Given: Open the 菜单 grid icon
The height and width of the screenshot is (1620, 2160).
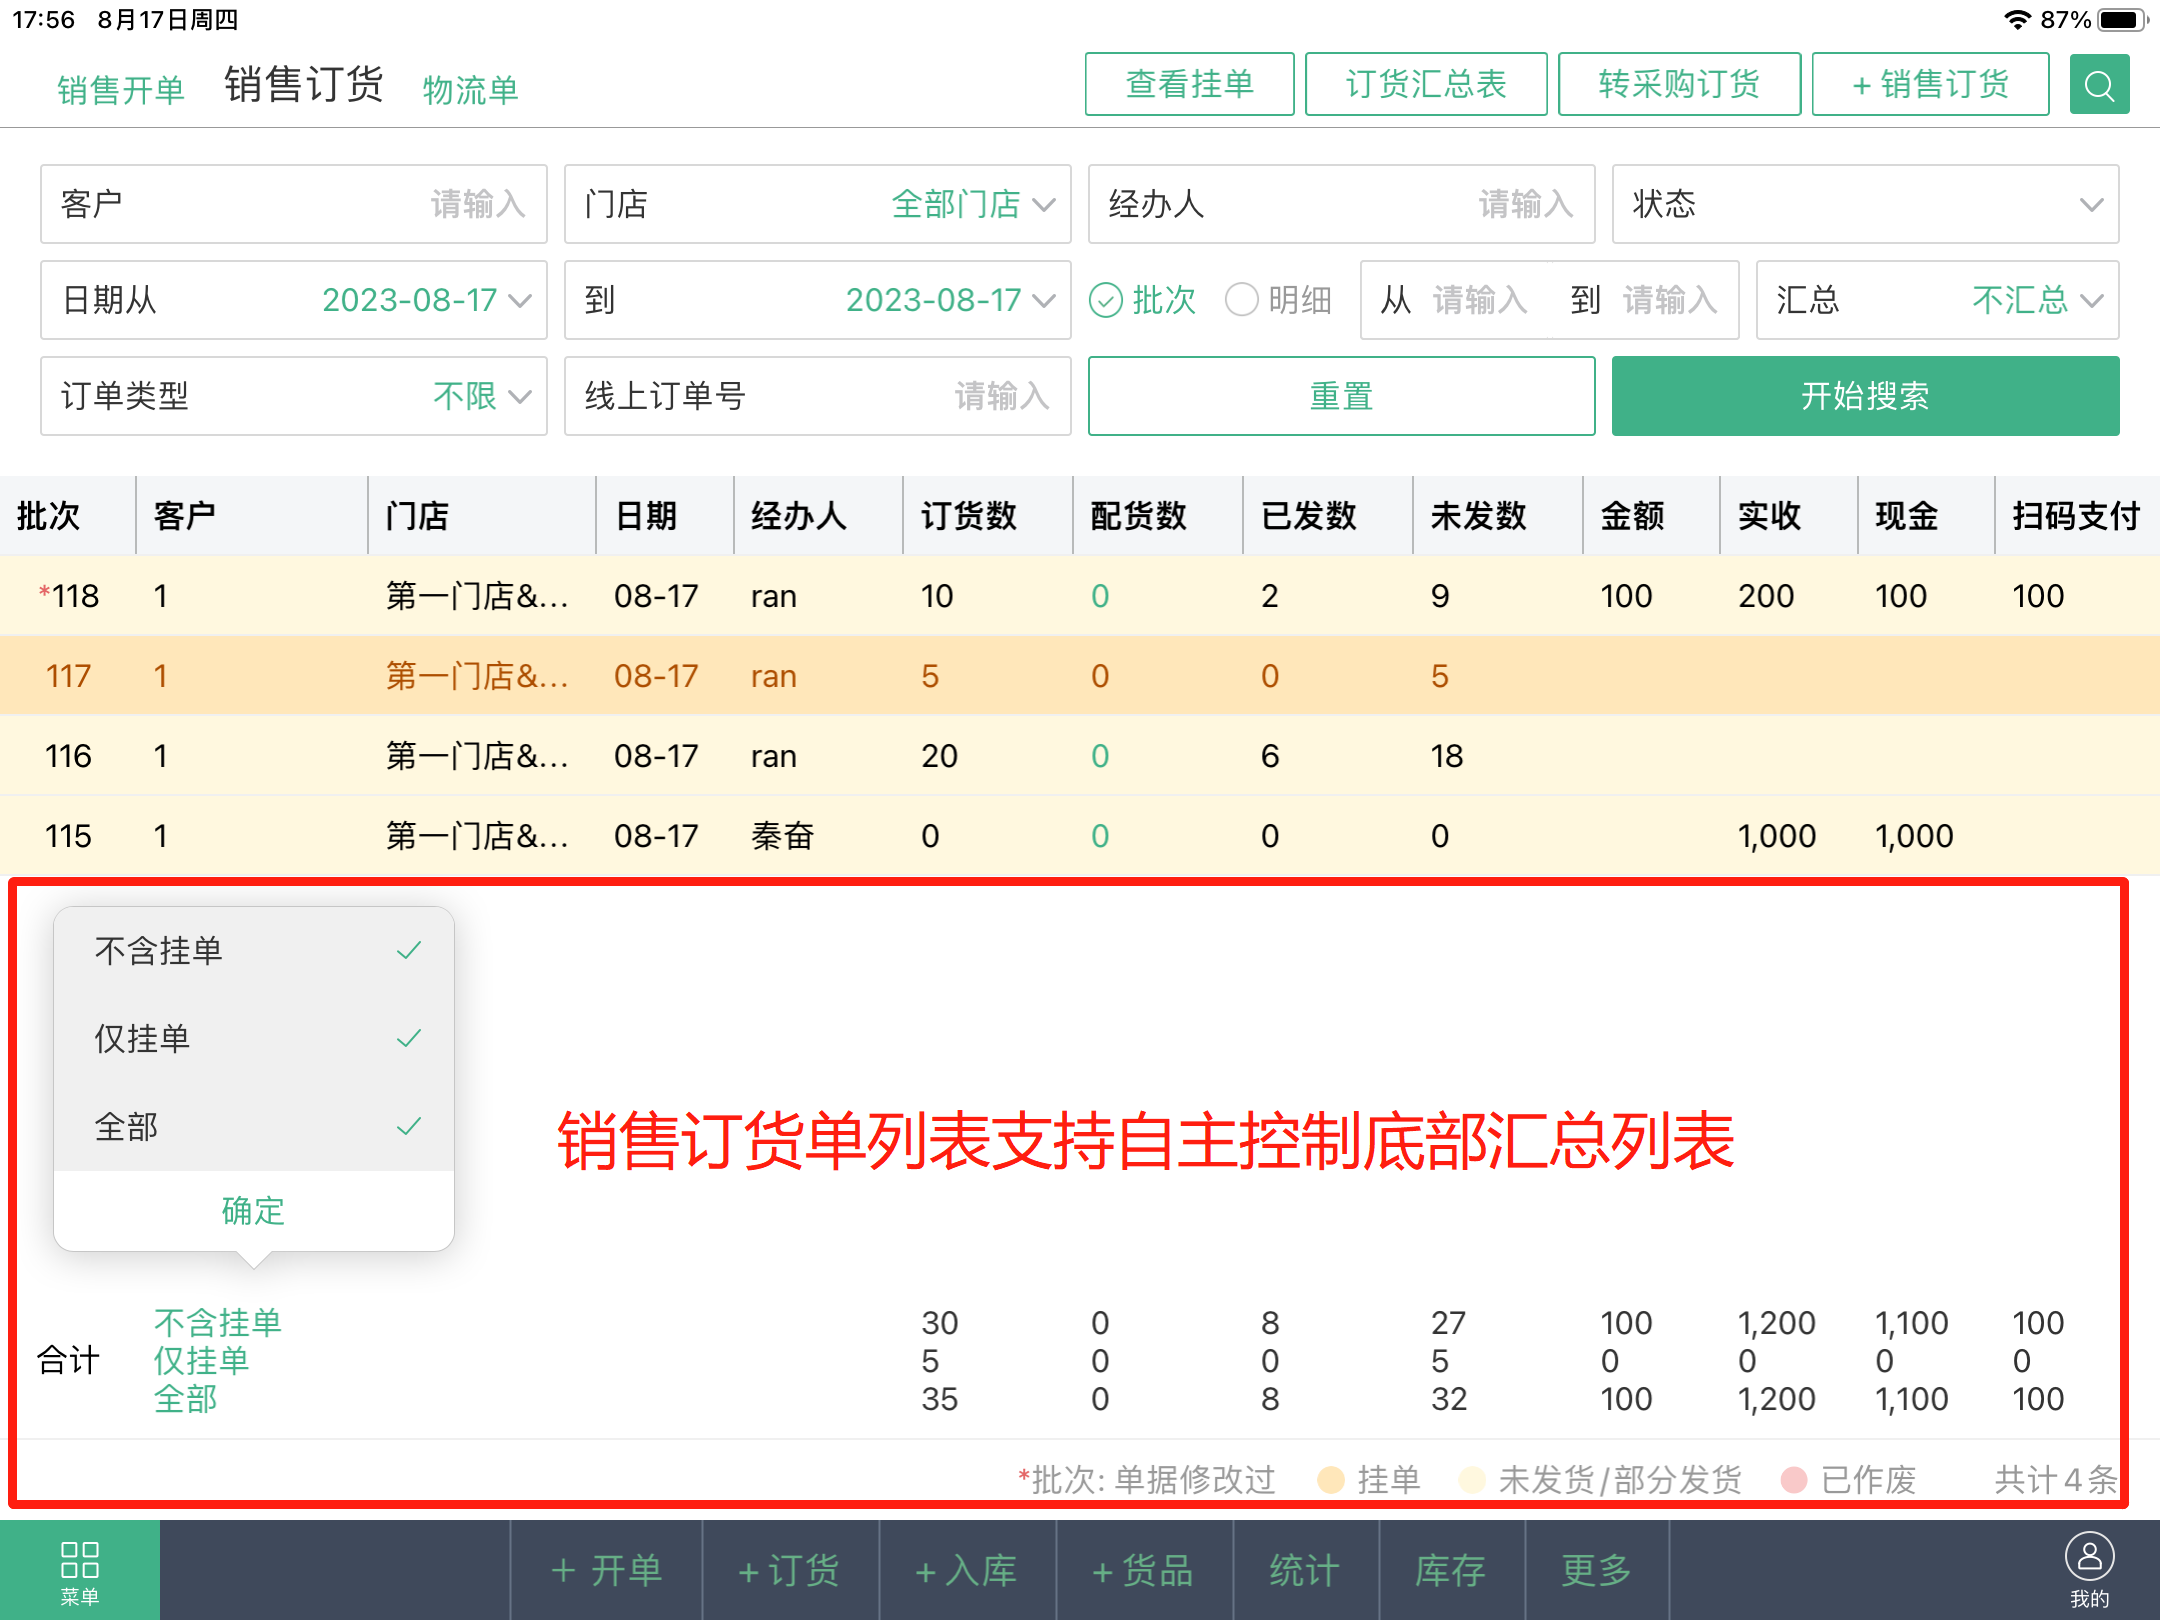Looking at the screenshot, I should tap(80, 1570).
